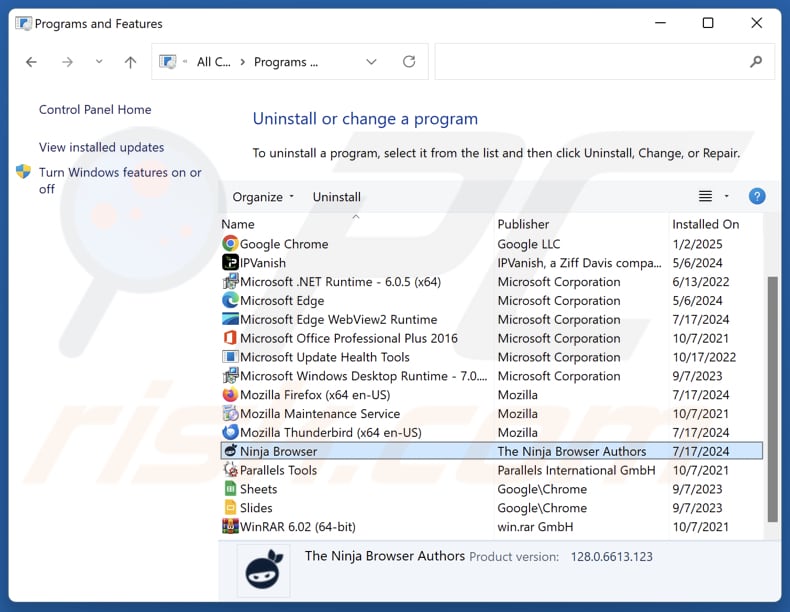790x612 pixels.
Task: Open Control Panel Home link
Action: (x=95, y=109)
